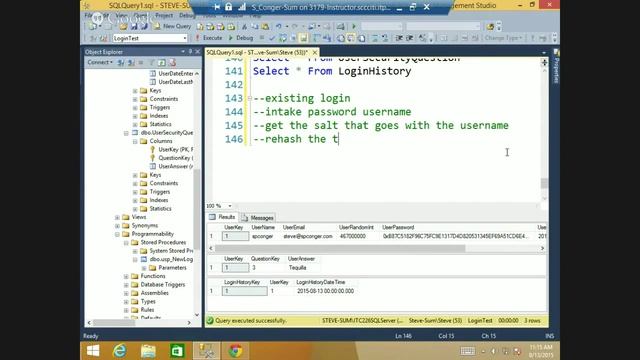640x360 pixels.
Task: Click the Filter icon in Object Explorer toolbar
Action: (x=151, y=62)
